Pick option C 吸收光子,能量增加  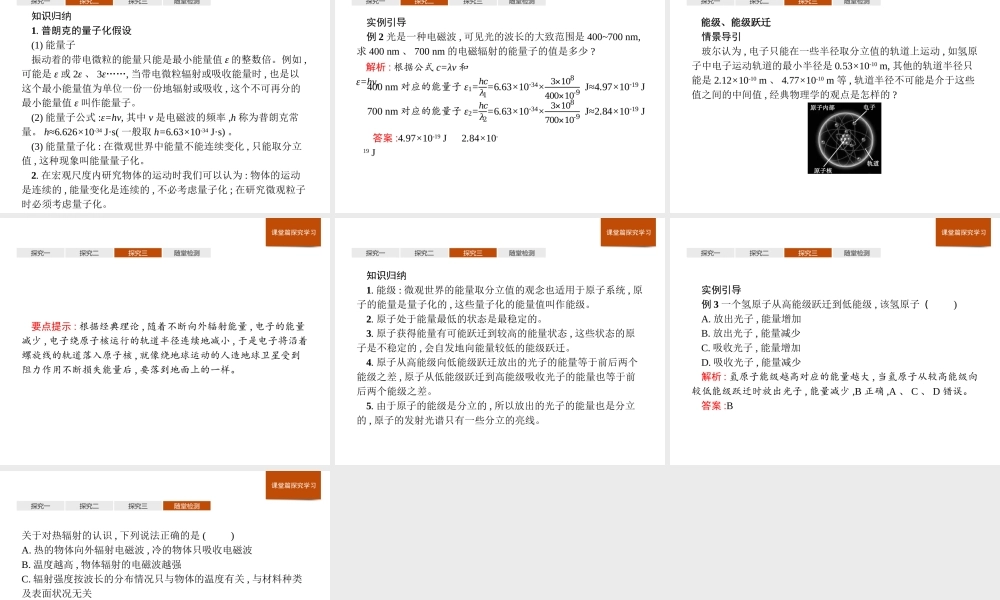click(x=751, y=347)
